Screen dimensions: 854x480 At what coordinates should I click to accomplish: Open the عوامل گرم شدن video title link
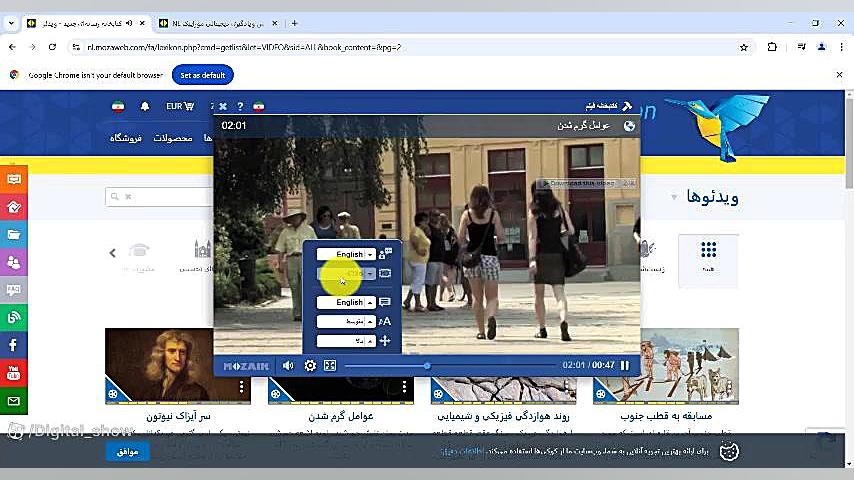[x=341, y=416]
